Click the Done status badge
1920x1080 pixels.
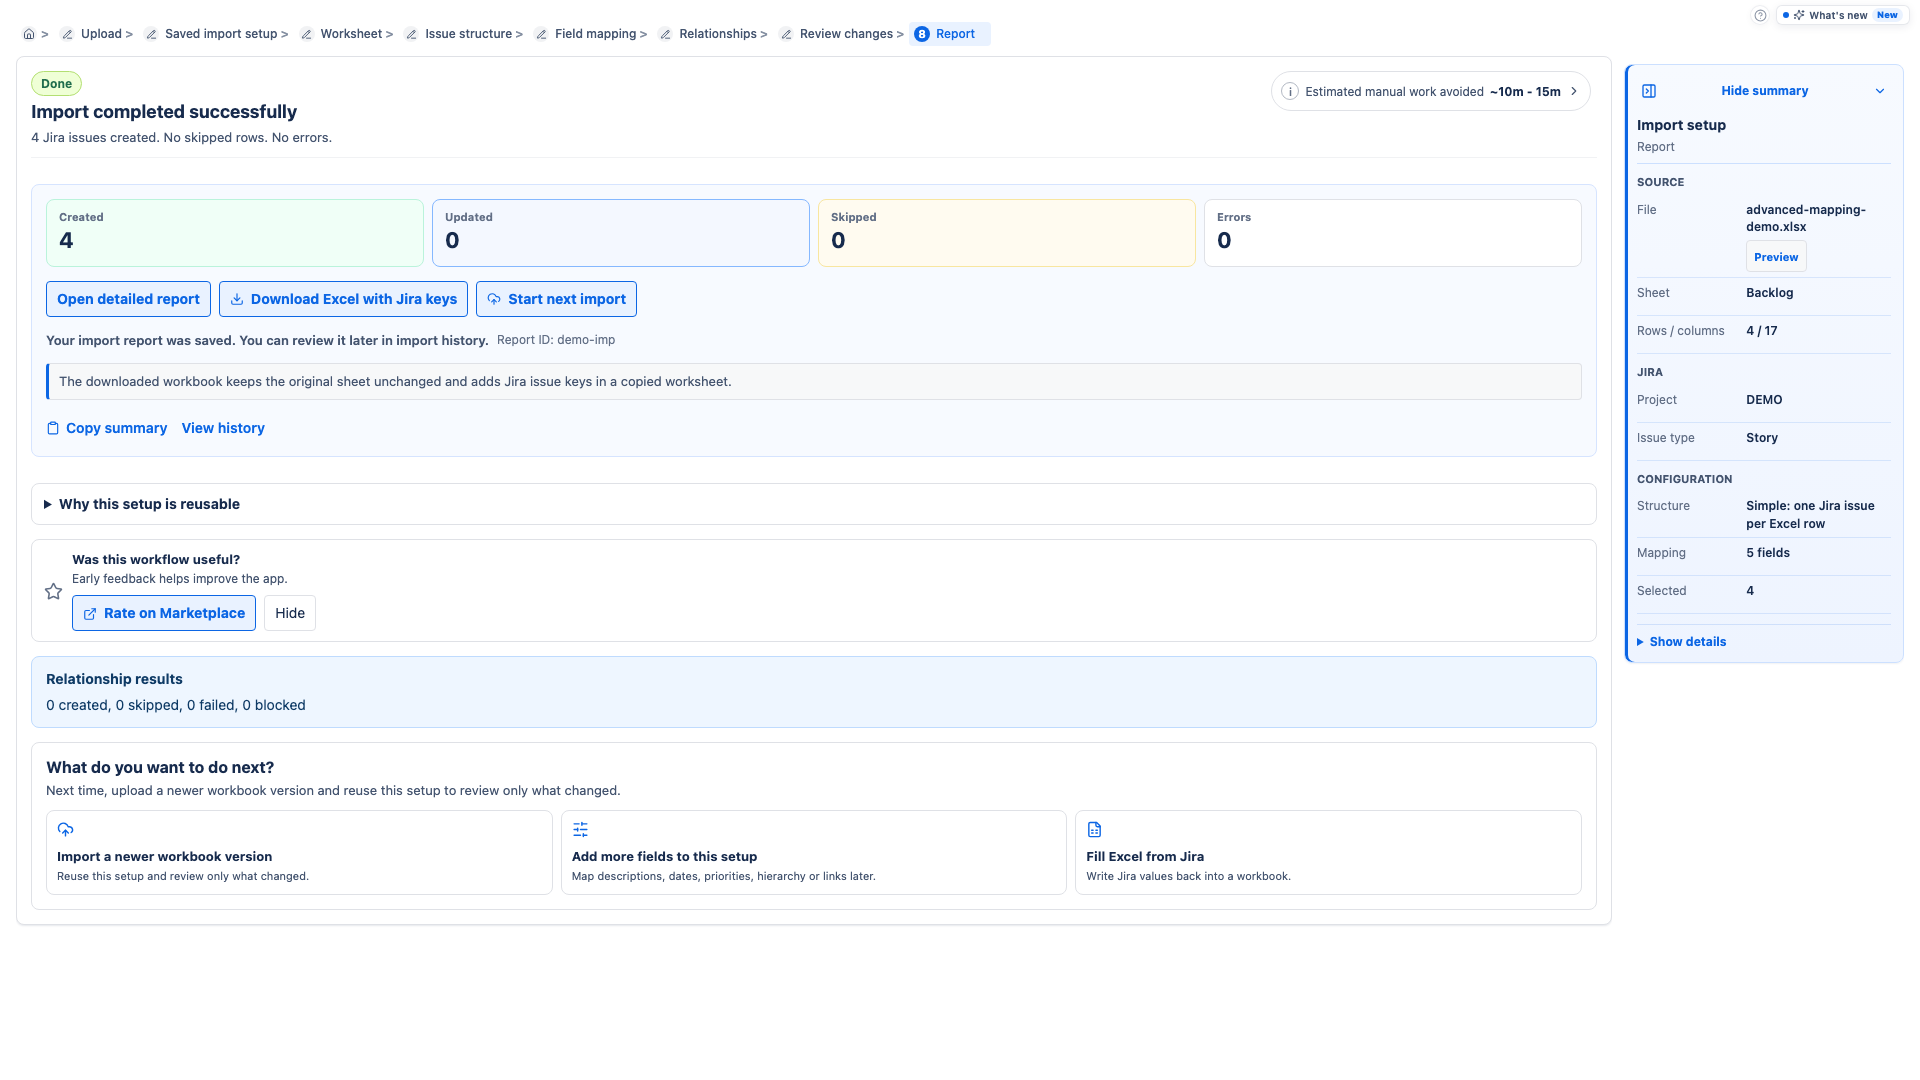pyautogui.click(x=56, y=84)
